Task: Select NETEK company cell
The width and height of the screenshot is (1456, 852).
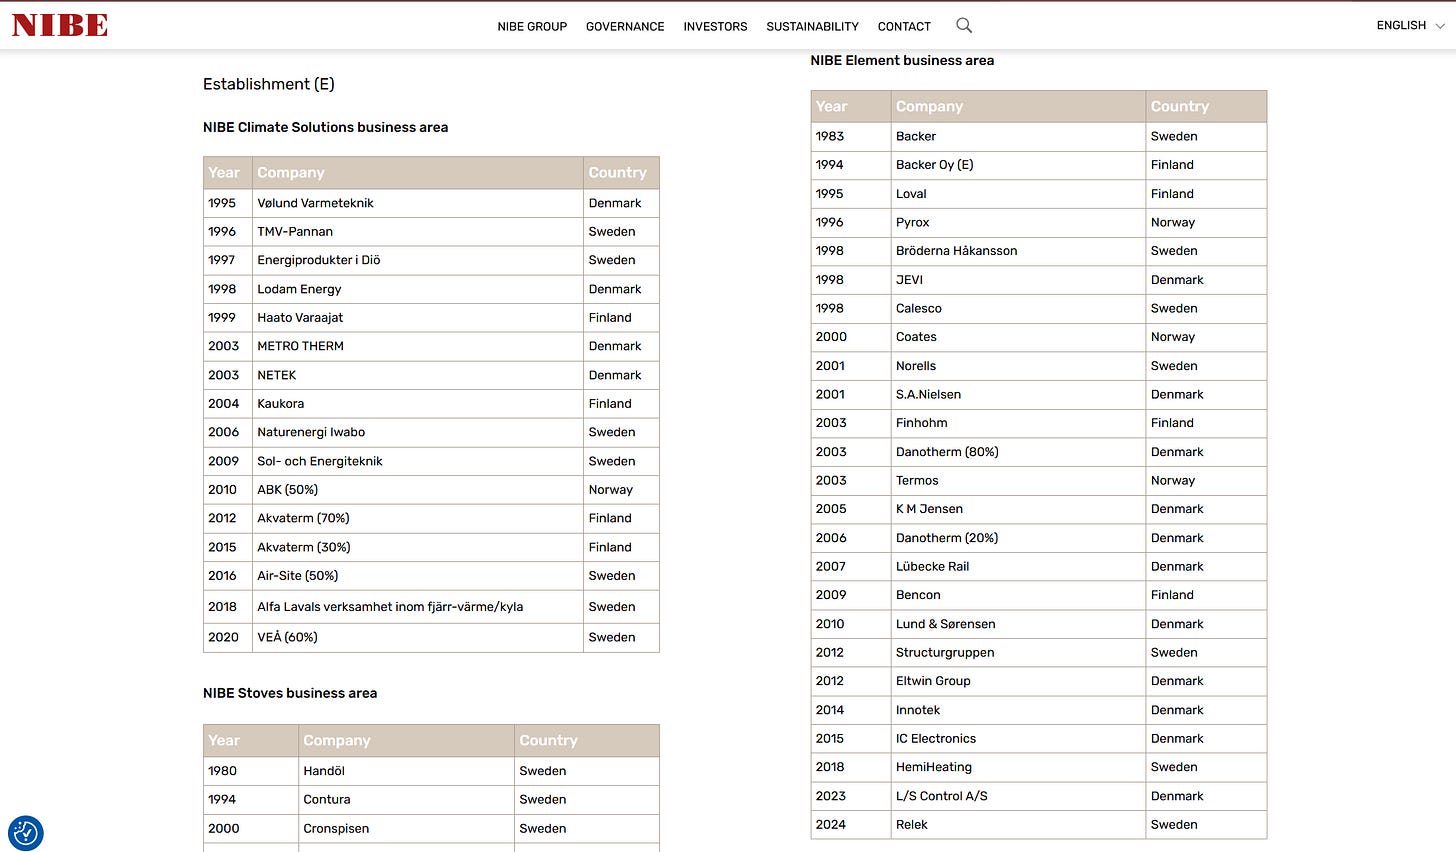Action: click(x=417, y=375)
